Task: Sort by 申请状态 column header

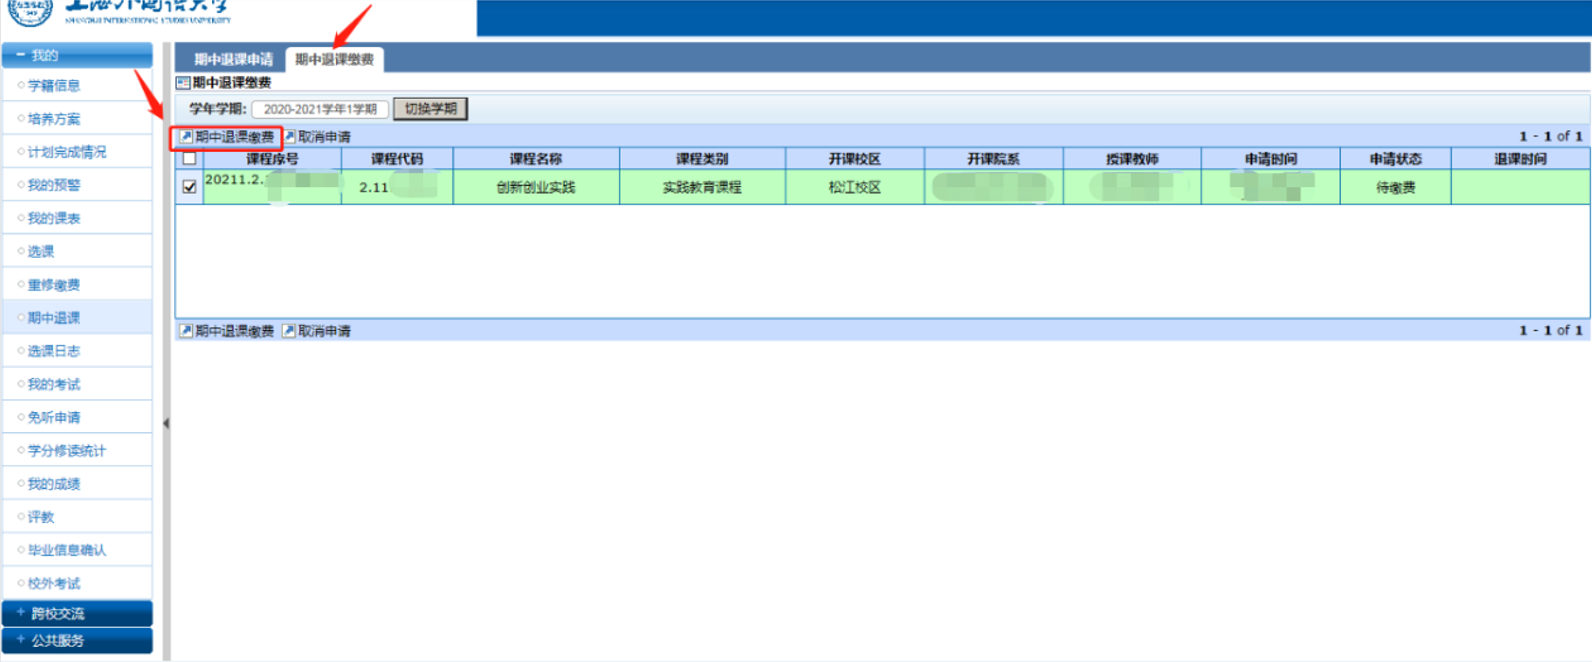Action: coord(1395,159)
